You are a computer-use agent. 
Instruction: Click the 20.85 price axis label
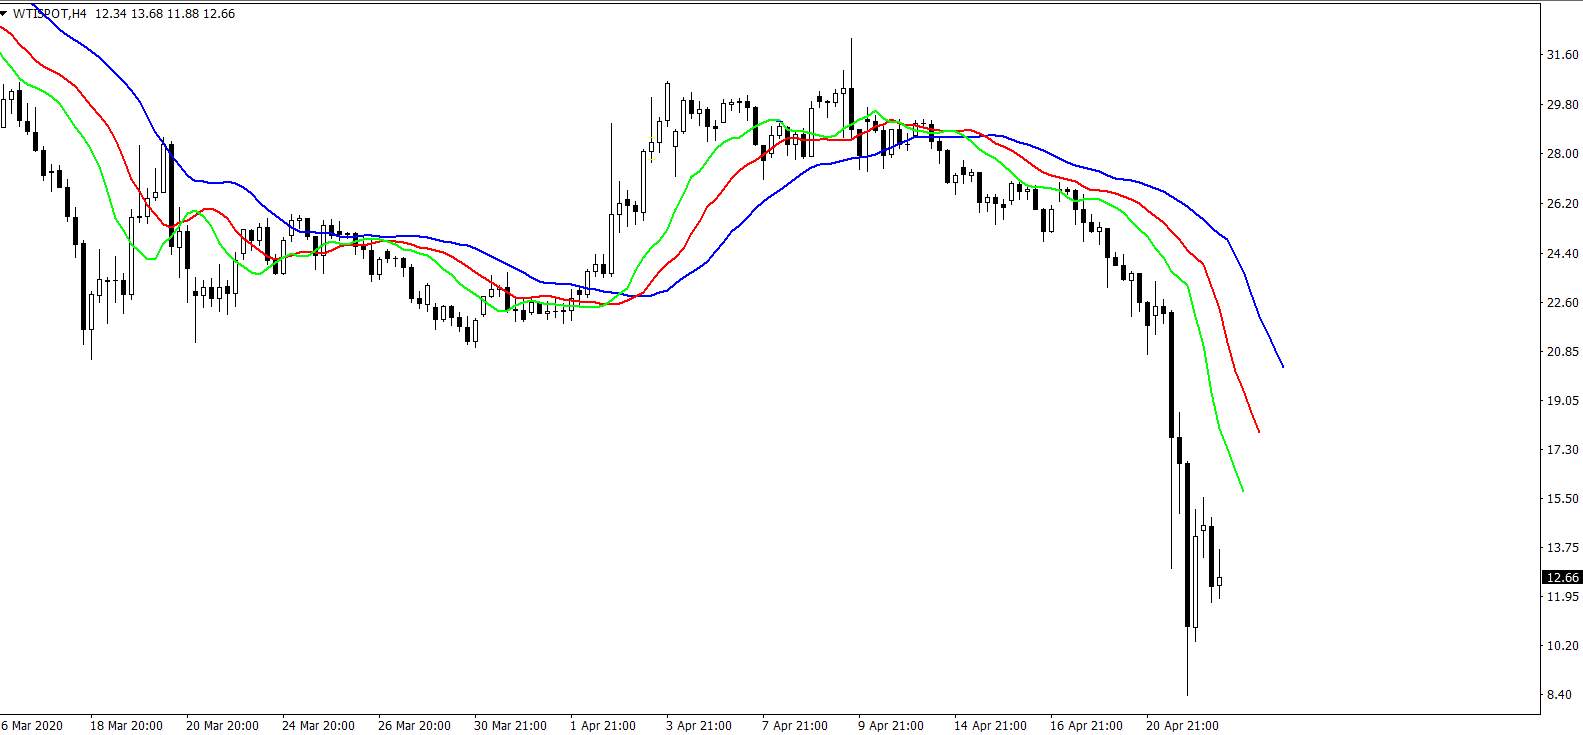click(x=1562, y=351)
